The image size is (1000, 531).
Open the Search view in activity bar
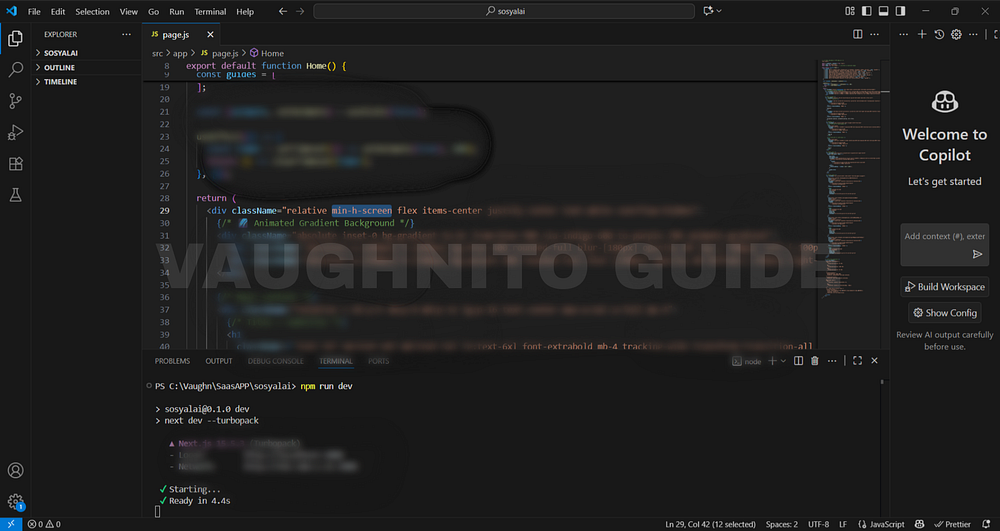click(15, 69)
